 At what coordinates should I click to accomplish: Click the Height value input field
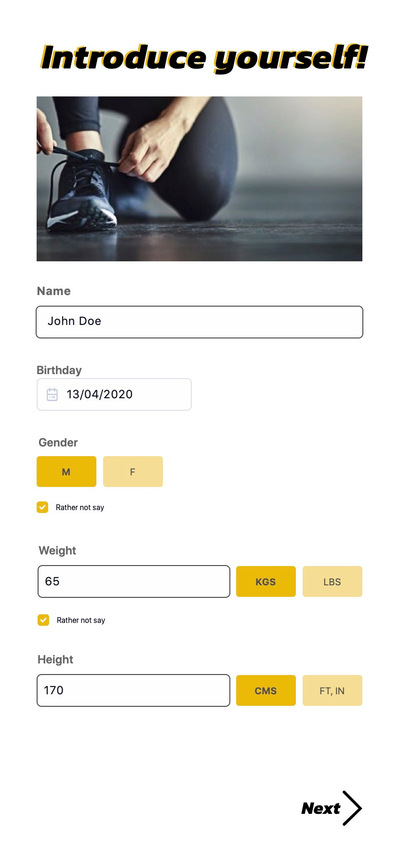[x=133, y=690]
